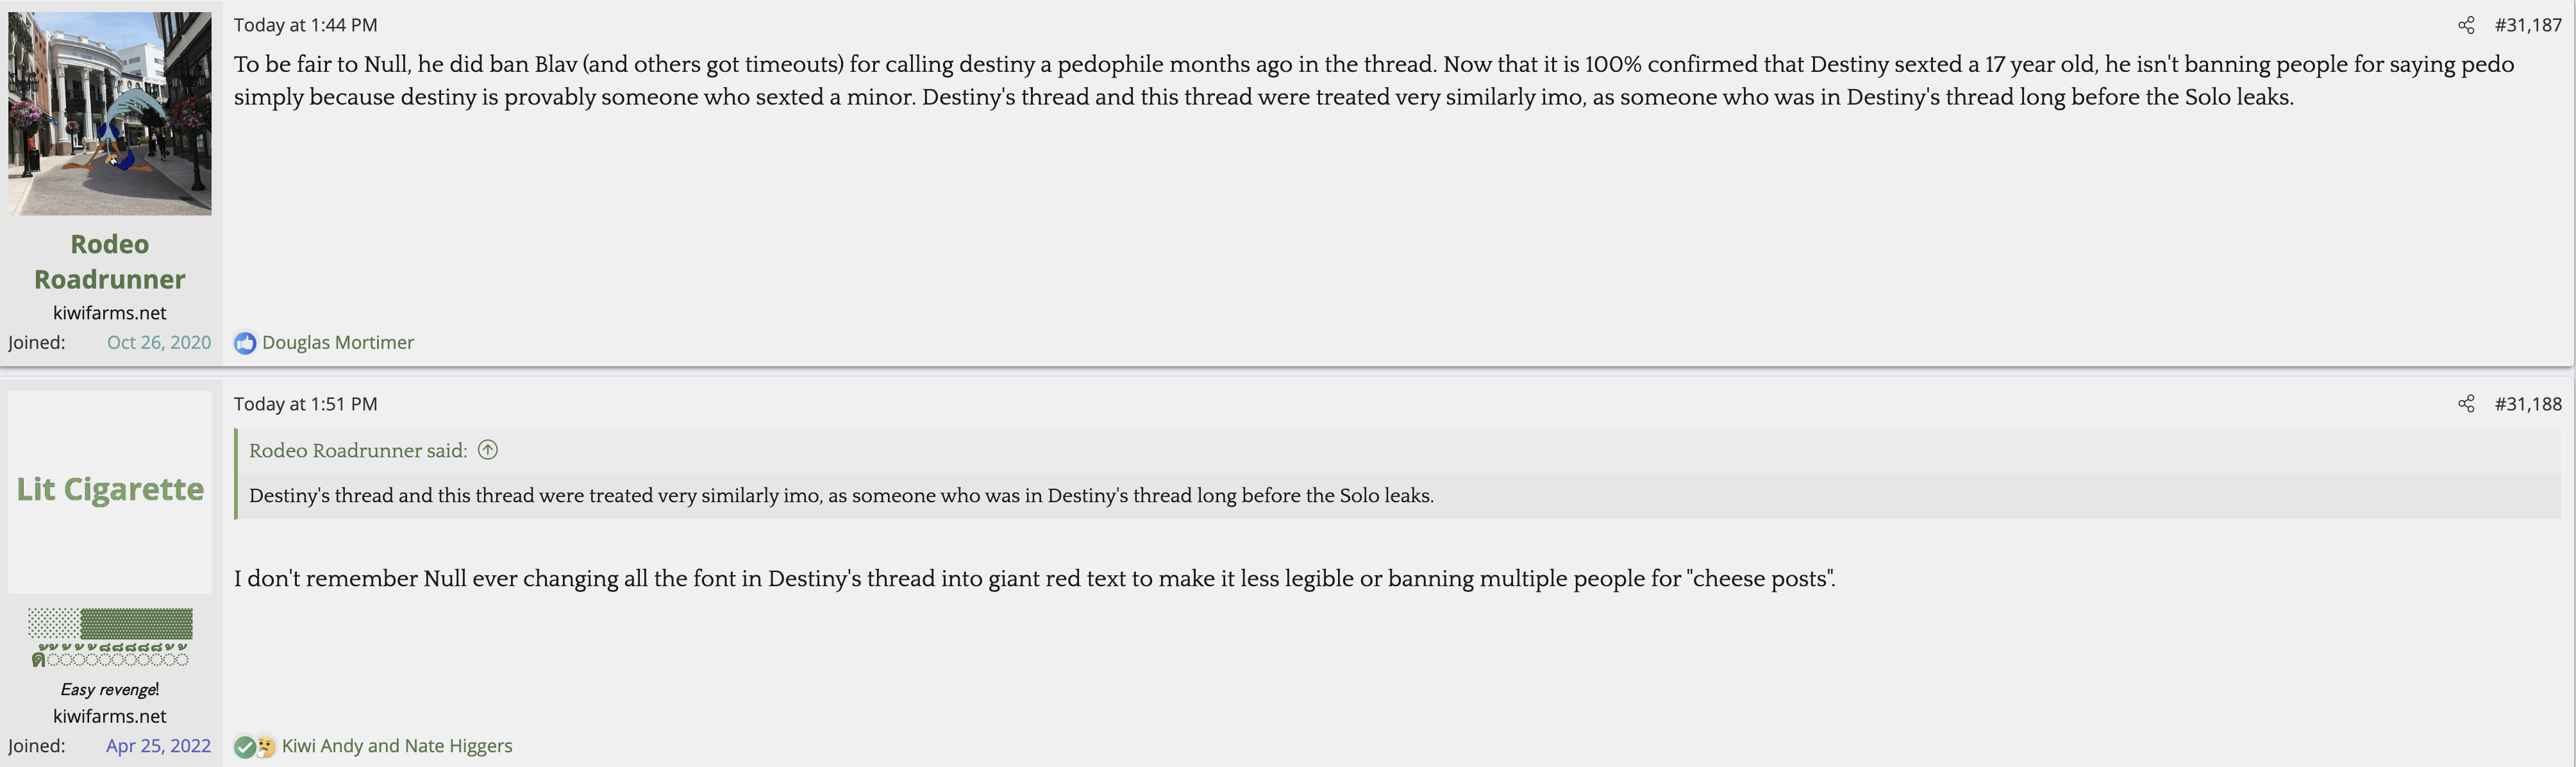Click share icon on post #31,187
Image resolution: width=2576 pixels, height=767 pixels.
tap(2466, 25)
